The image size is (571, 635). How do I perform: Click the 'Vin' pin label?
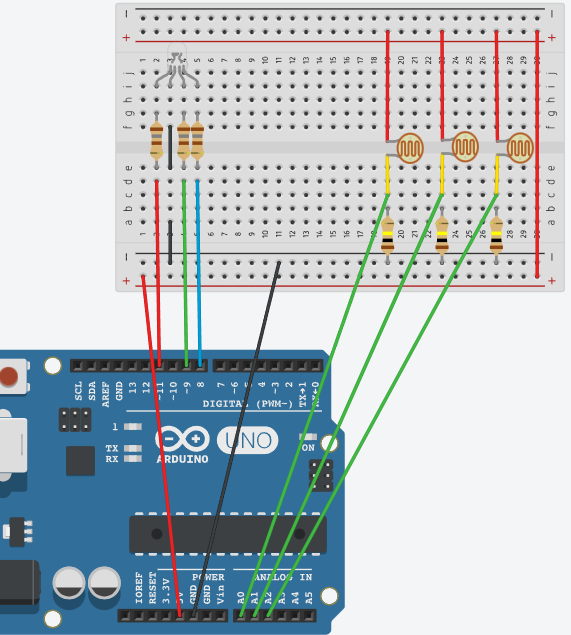220,596
